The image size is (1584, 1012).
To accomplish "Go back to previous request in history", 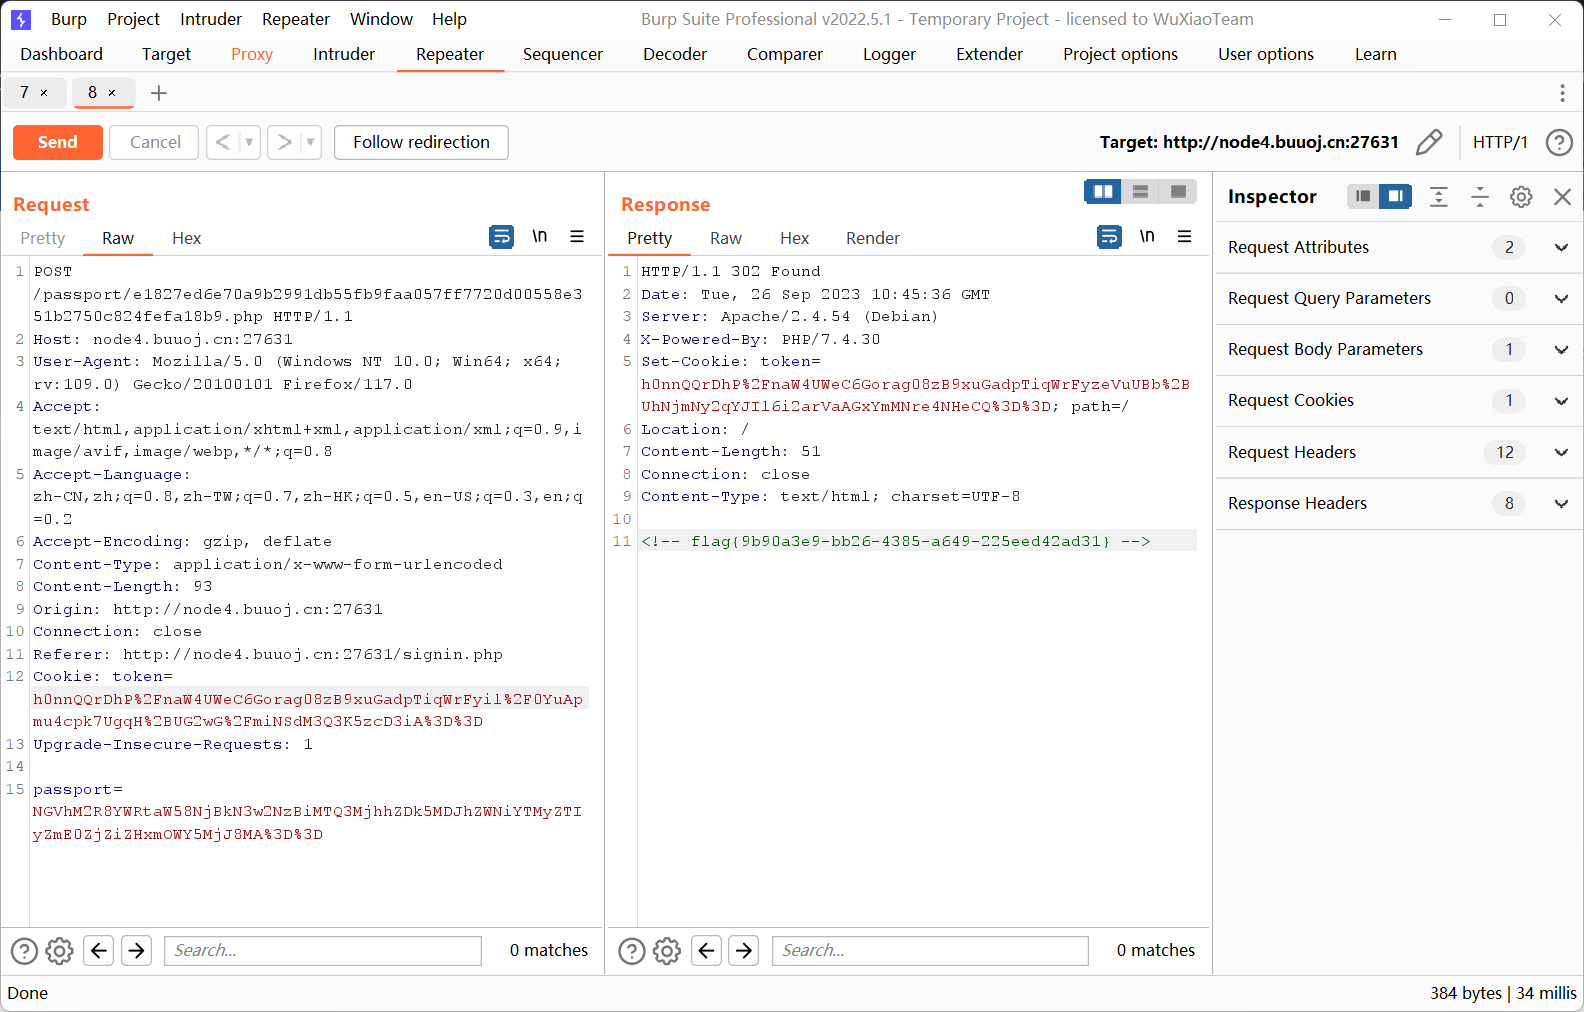I will click(223, 142).
